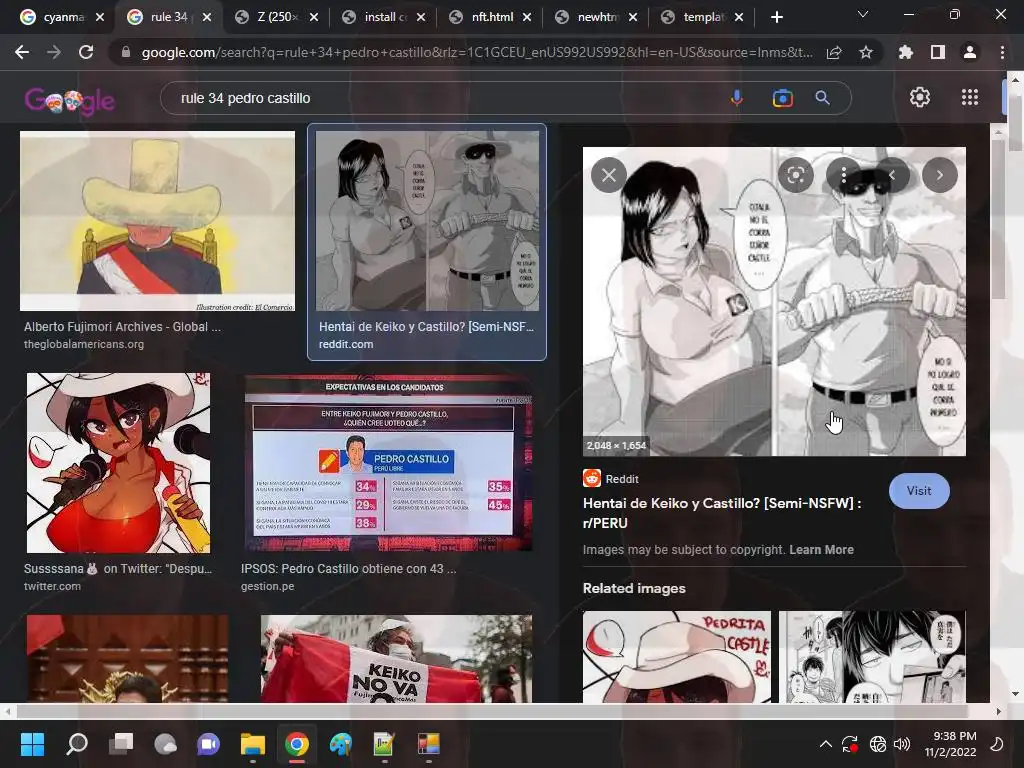Image resolution: width=1024 pixels, height=768 pixels.
Task: Open the Pedrita Castle related image
Action: (x=677, y=657)
